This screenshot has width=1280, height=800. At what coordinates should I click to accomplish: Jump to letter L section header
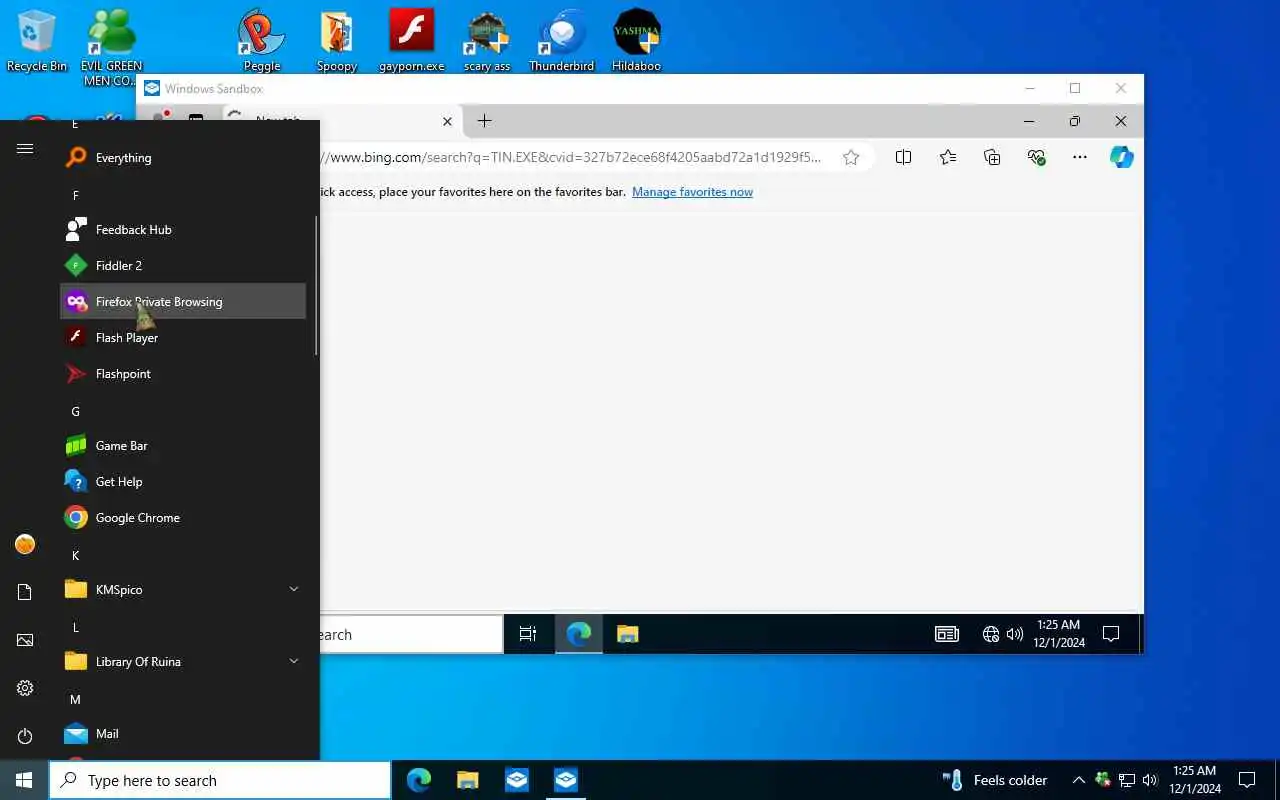pos(75,627)
